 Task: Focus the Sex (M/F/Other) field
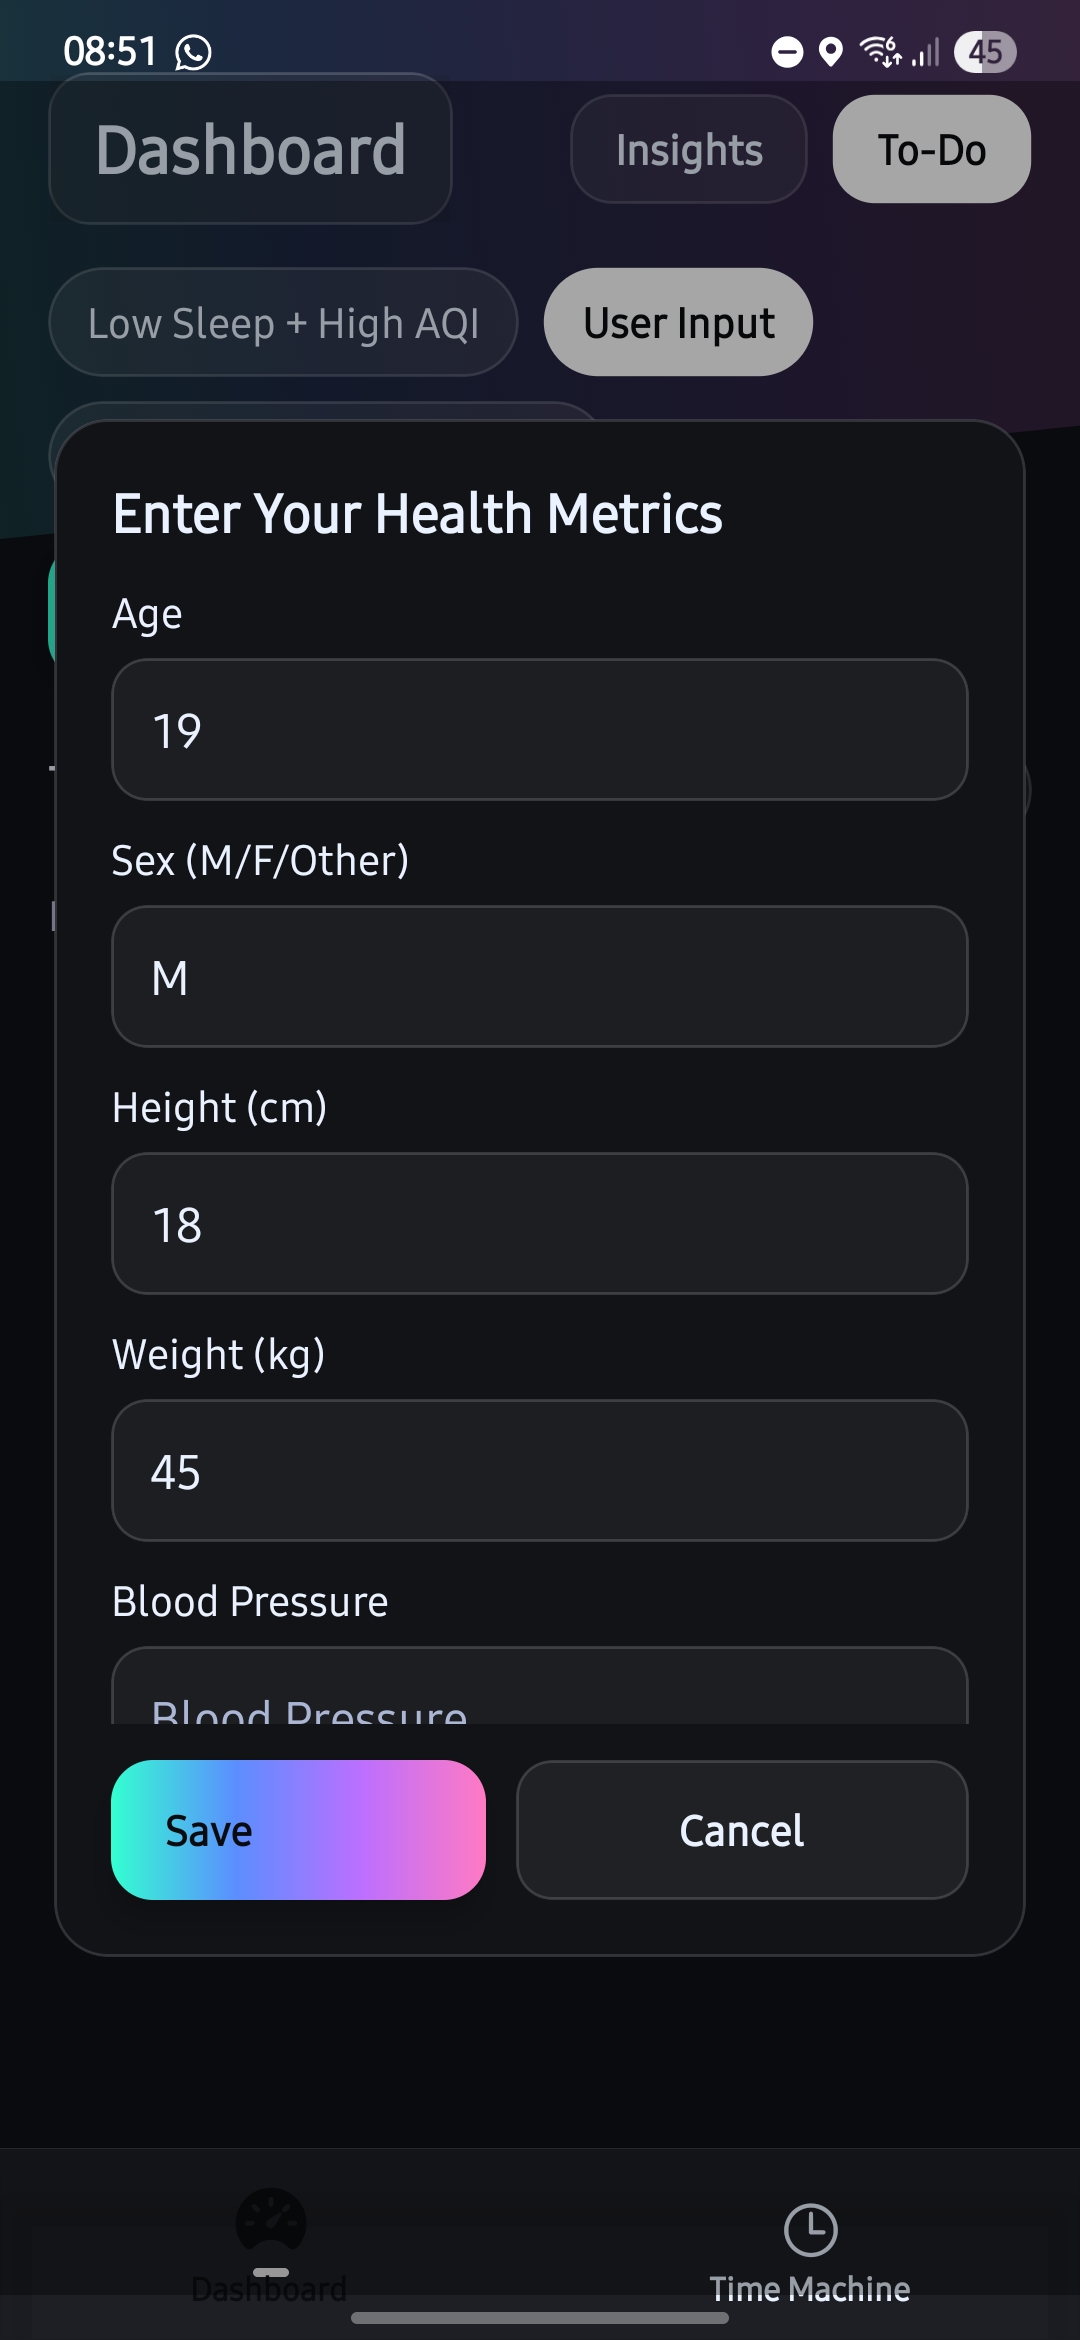540,976
